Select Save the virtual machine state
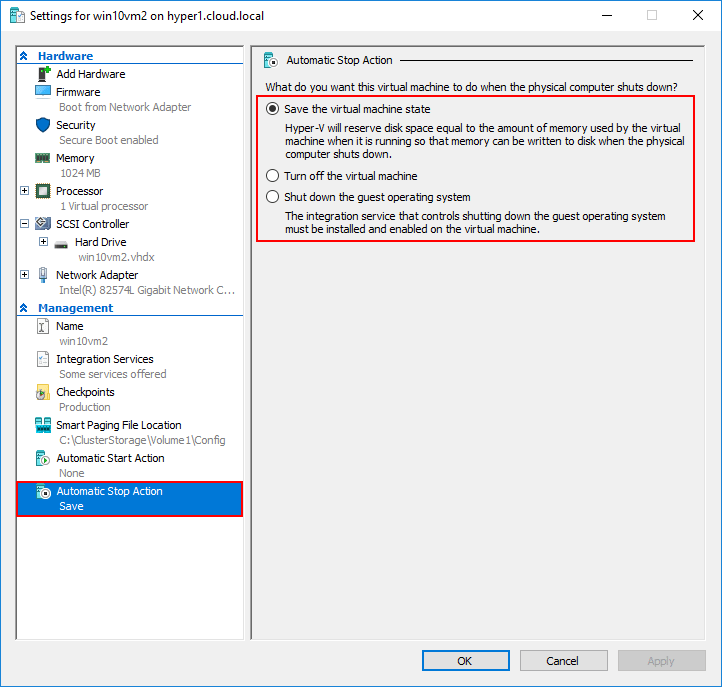 [x=273, y=109]
